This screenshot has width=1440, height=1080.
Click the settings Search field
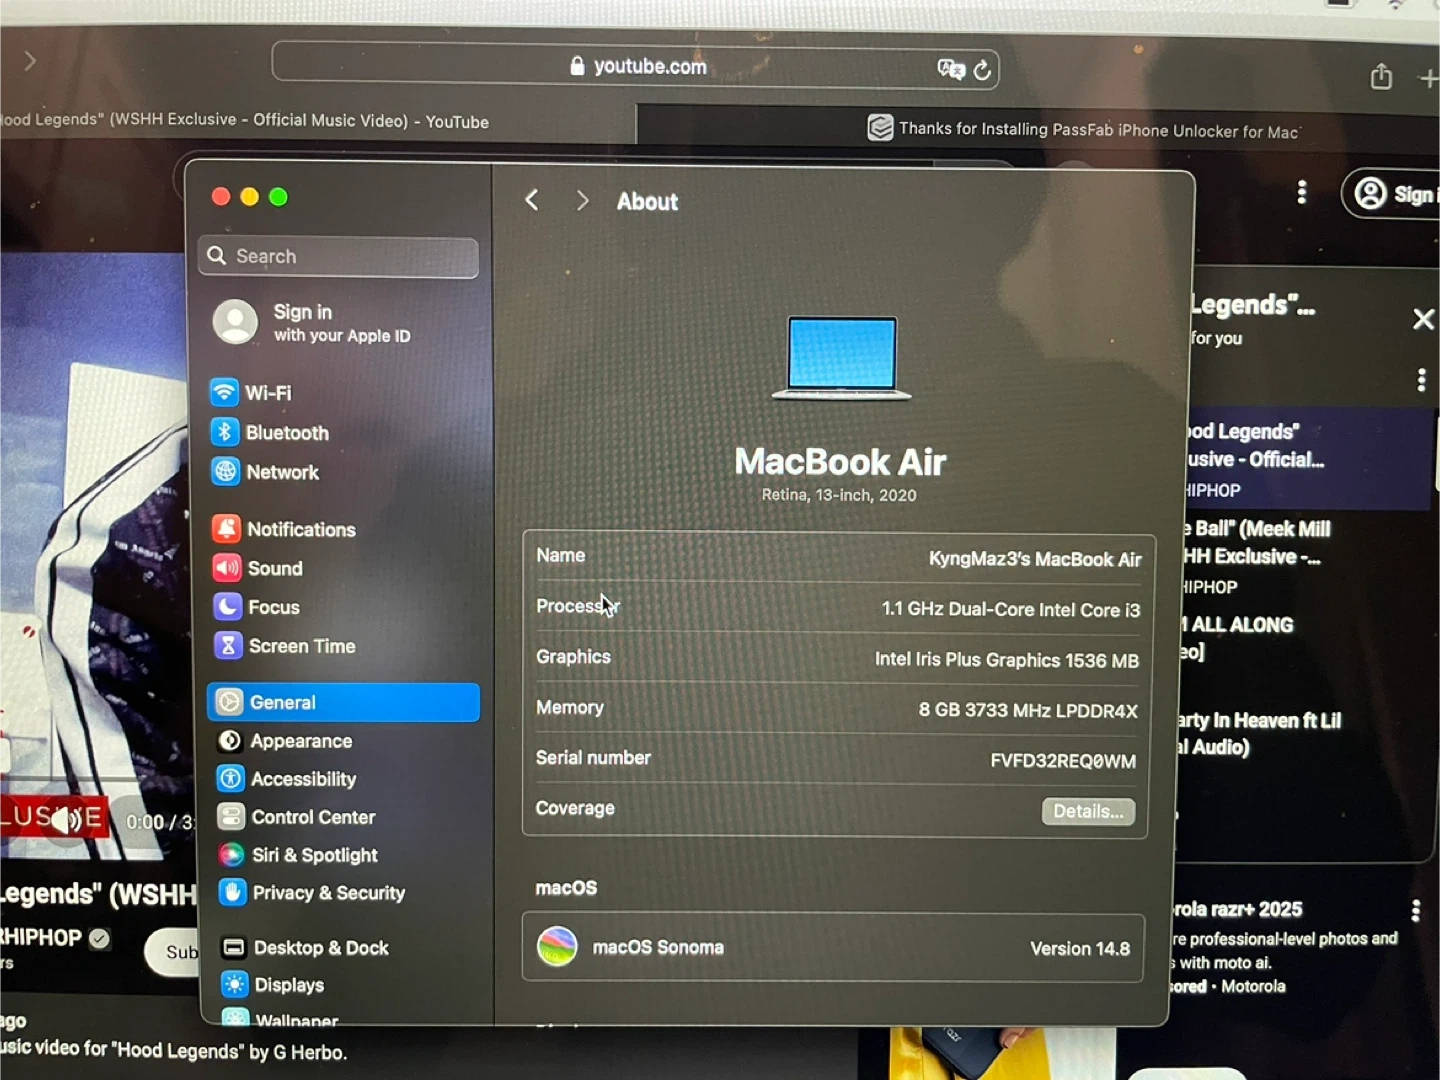pyautogui.click(x=339, y=257)
